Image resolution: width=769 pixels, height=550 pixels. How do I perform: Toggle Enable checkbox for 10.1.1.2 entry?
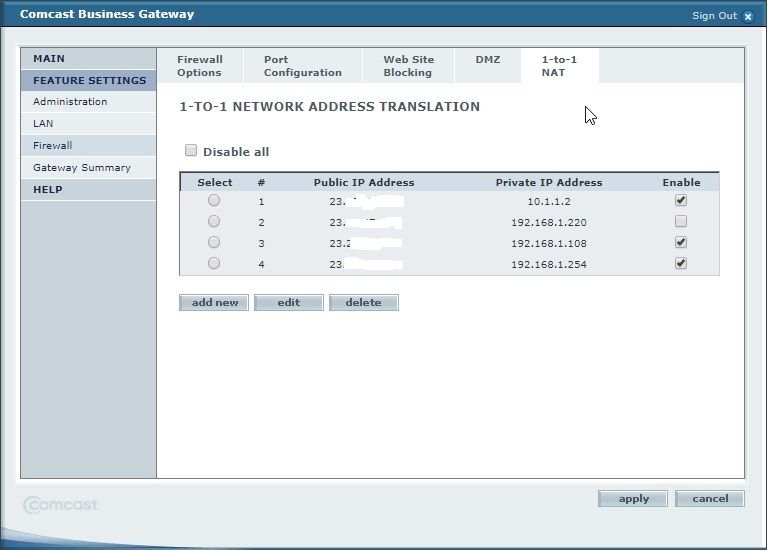[681, 200]
